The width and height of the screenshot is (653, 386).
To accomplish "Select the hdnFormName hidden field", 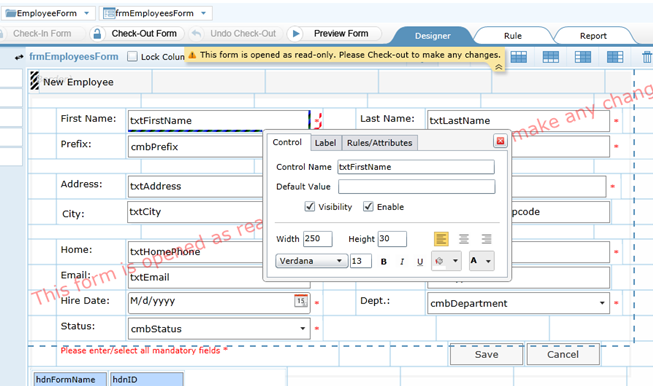I will 70,379.
